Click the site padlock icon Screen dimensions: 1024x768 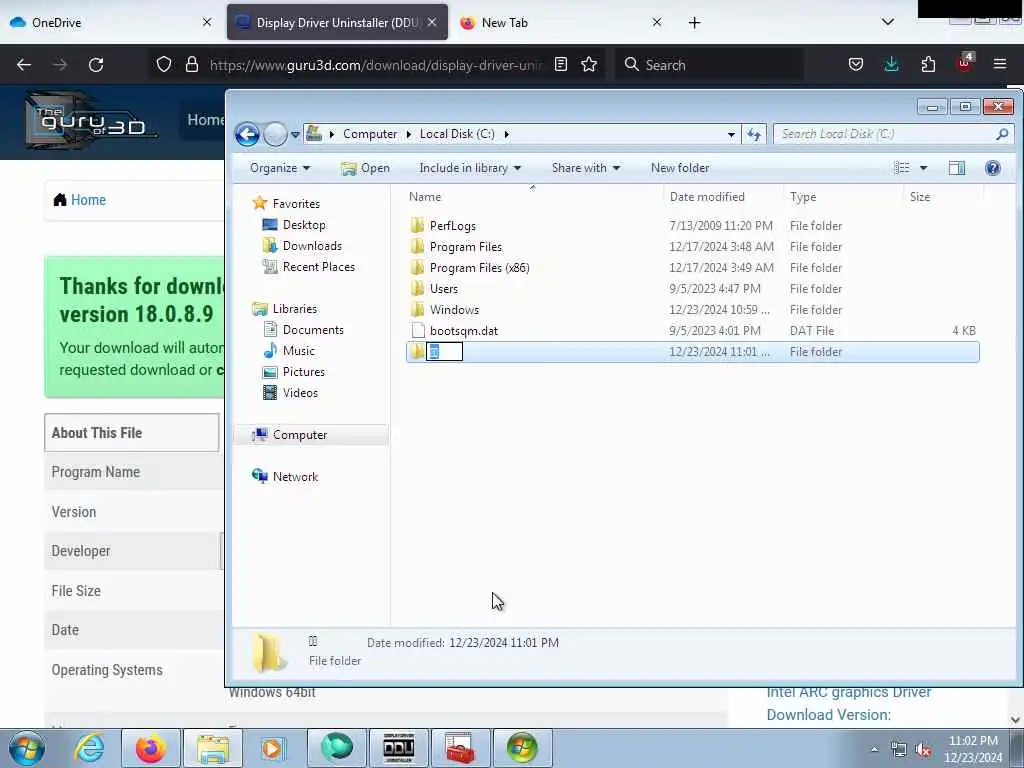pyautogui.click(x=191, y=64)
